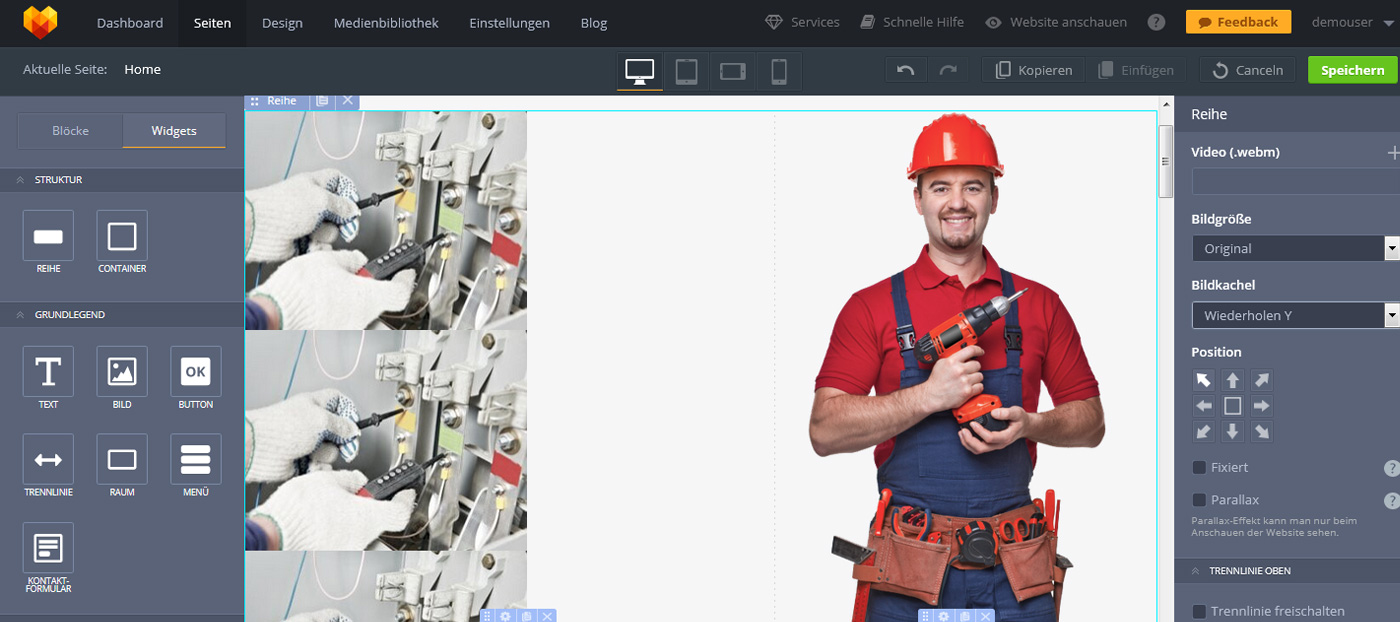The width and height of the screenshot is (1400, 622).
Task: Open the Bildgröße Original dropdown
Action: click(1294, 248)
